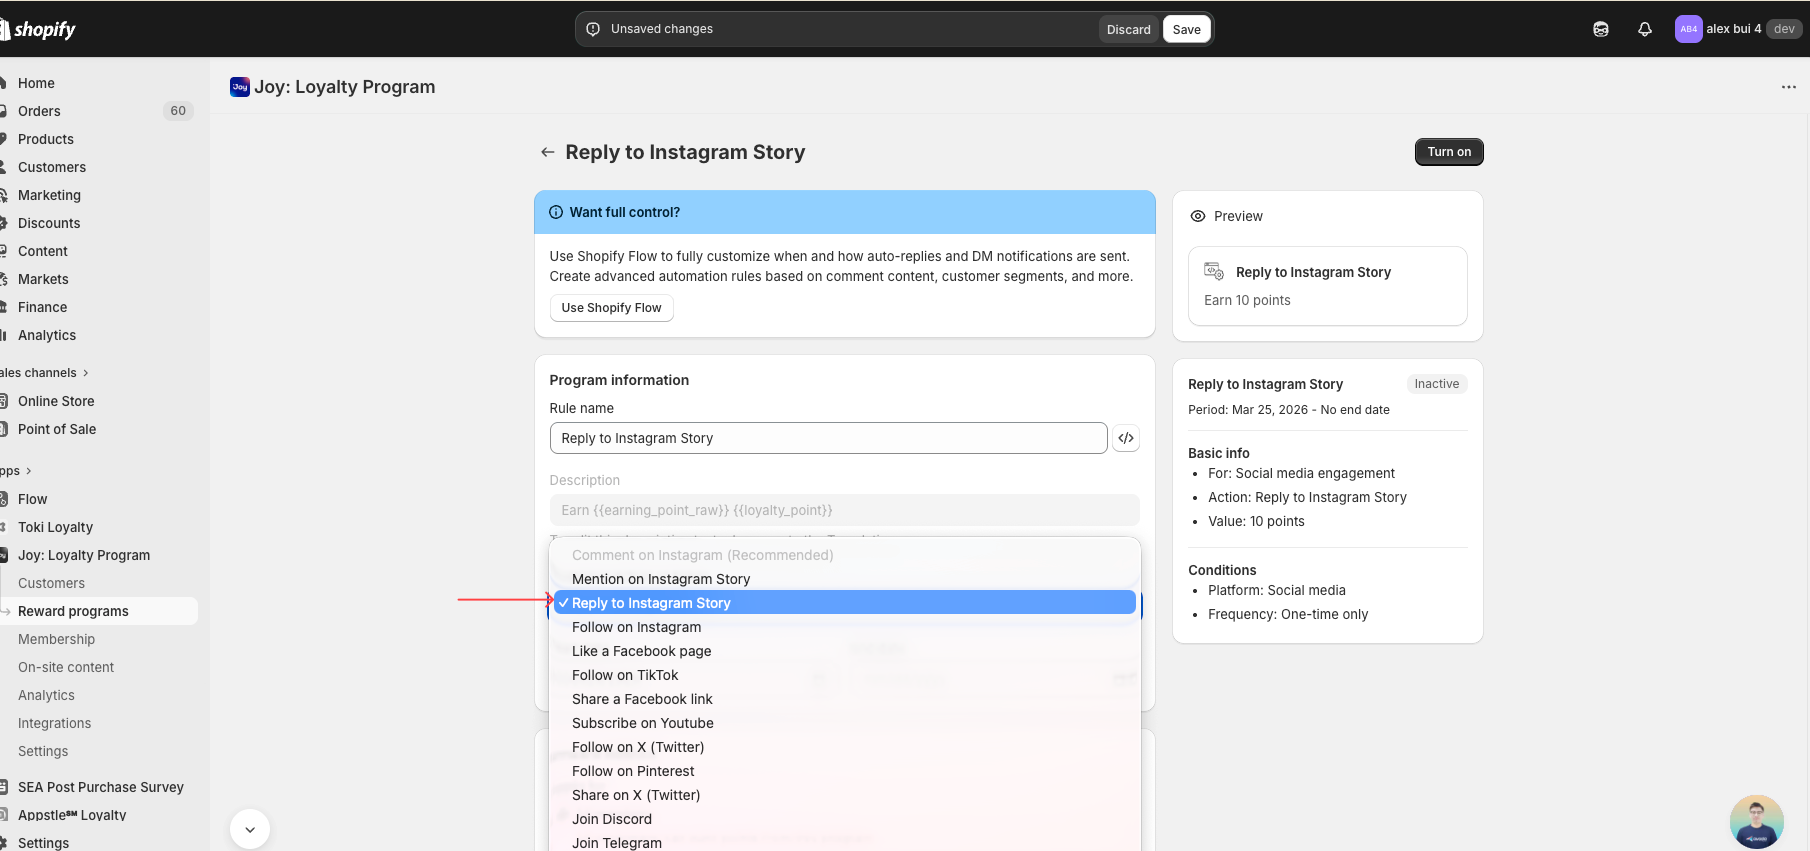Click the round scroll-down chevron button
The image size is (1810, 851).
pos(250,829)
